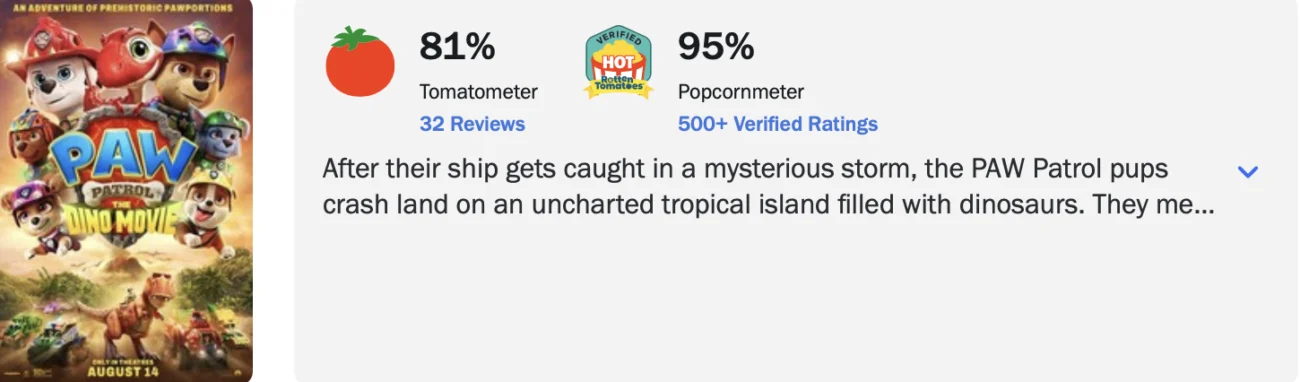The height and width of the screenshot is (382, 1300).
Task: Expand the synopsis with the blue chevron
Action: (x=1247, y=171)
